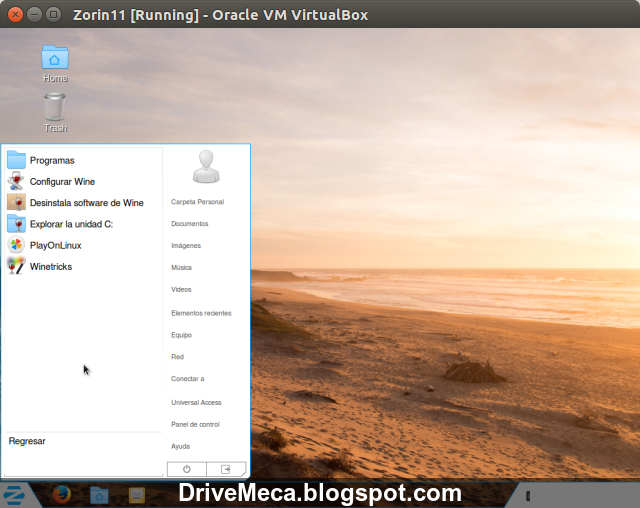Click the Winetricks label text
The width and height of the screenshot is (640, 508).
(51, 266)
